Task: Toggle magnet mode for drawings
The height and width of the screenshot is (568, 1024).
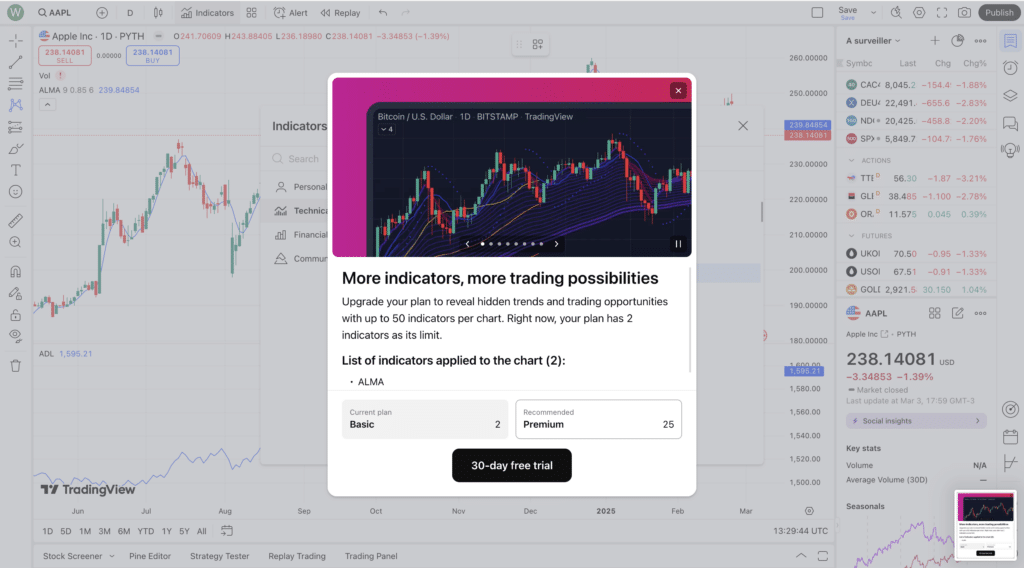Action: [15, 271]
